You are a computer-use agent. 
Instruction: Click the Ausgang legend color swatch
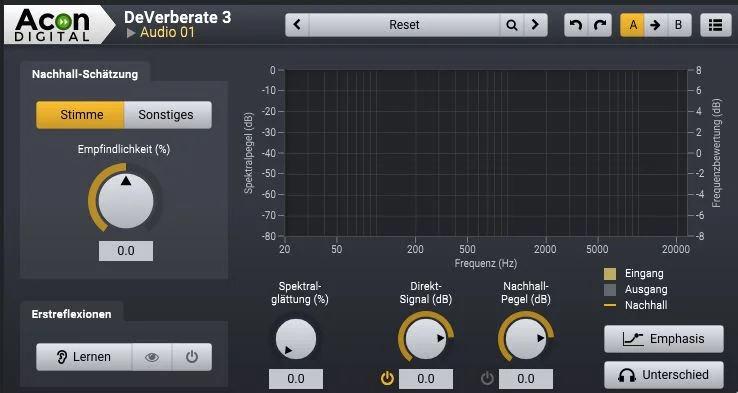point(610,290)
